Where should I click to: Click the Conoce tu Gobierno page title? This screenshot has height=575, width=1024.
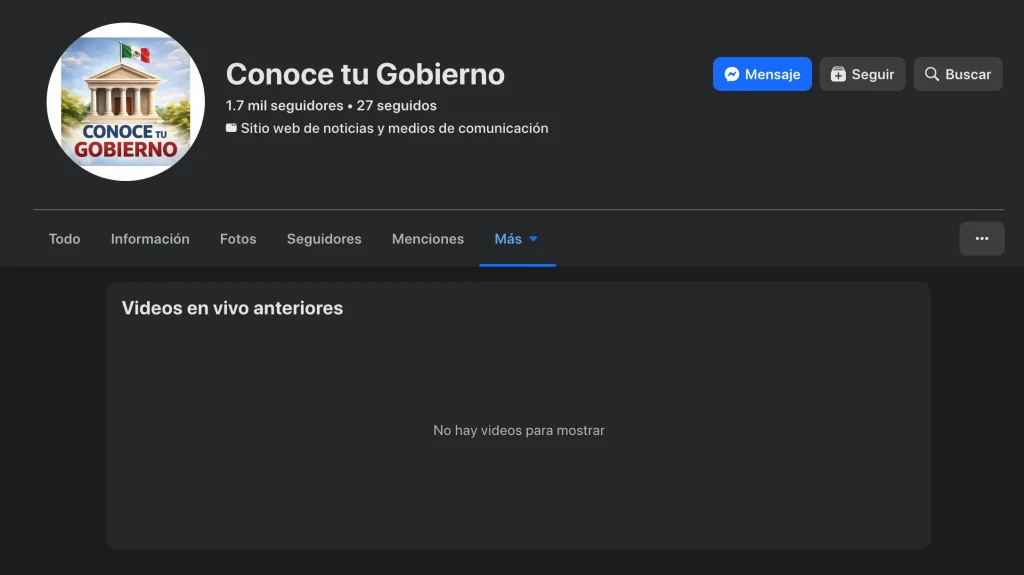click(365, 74)
